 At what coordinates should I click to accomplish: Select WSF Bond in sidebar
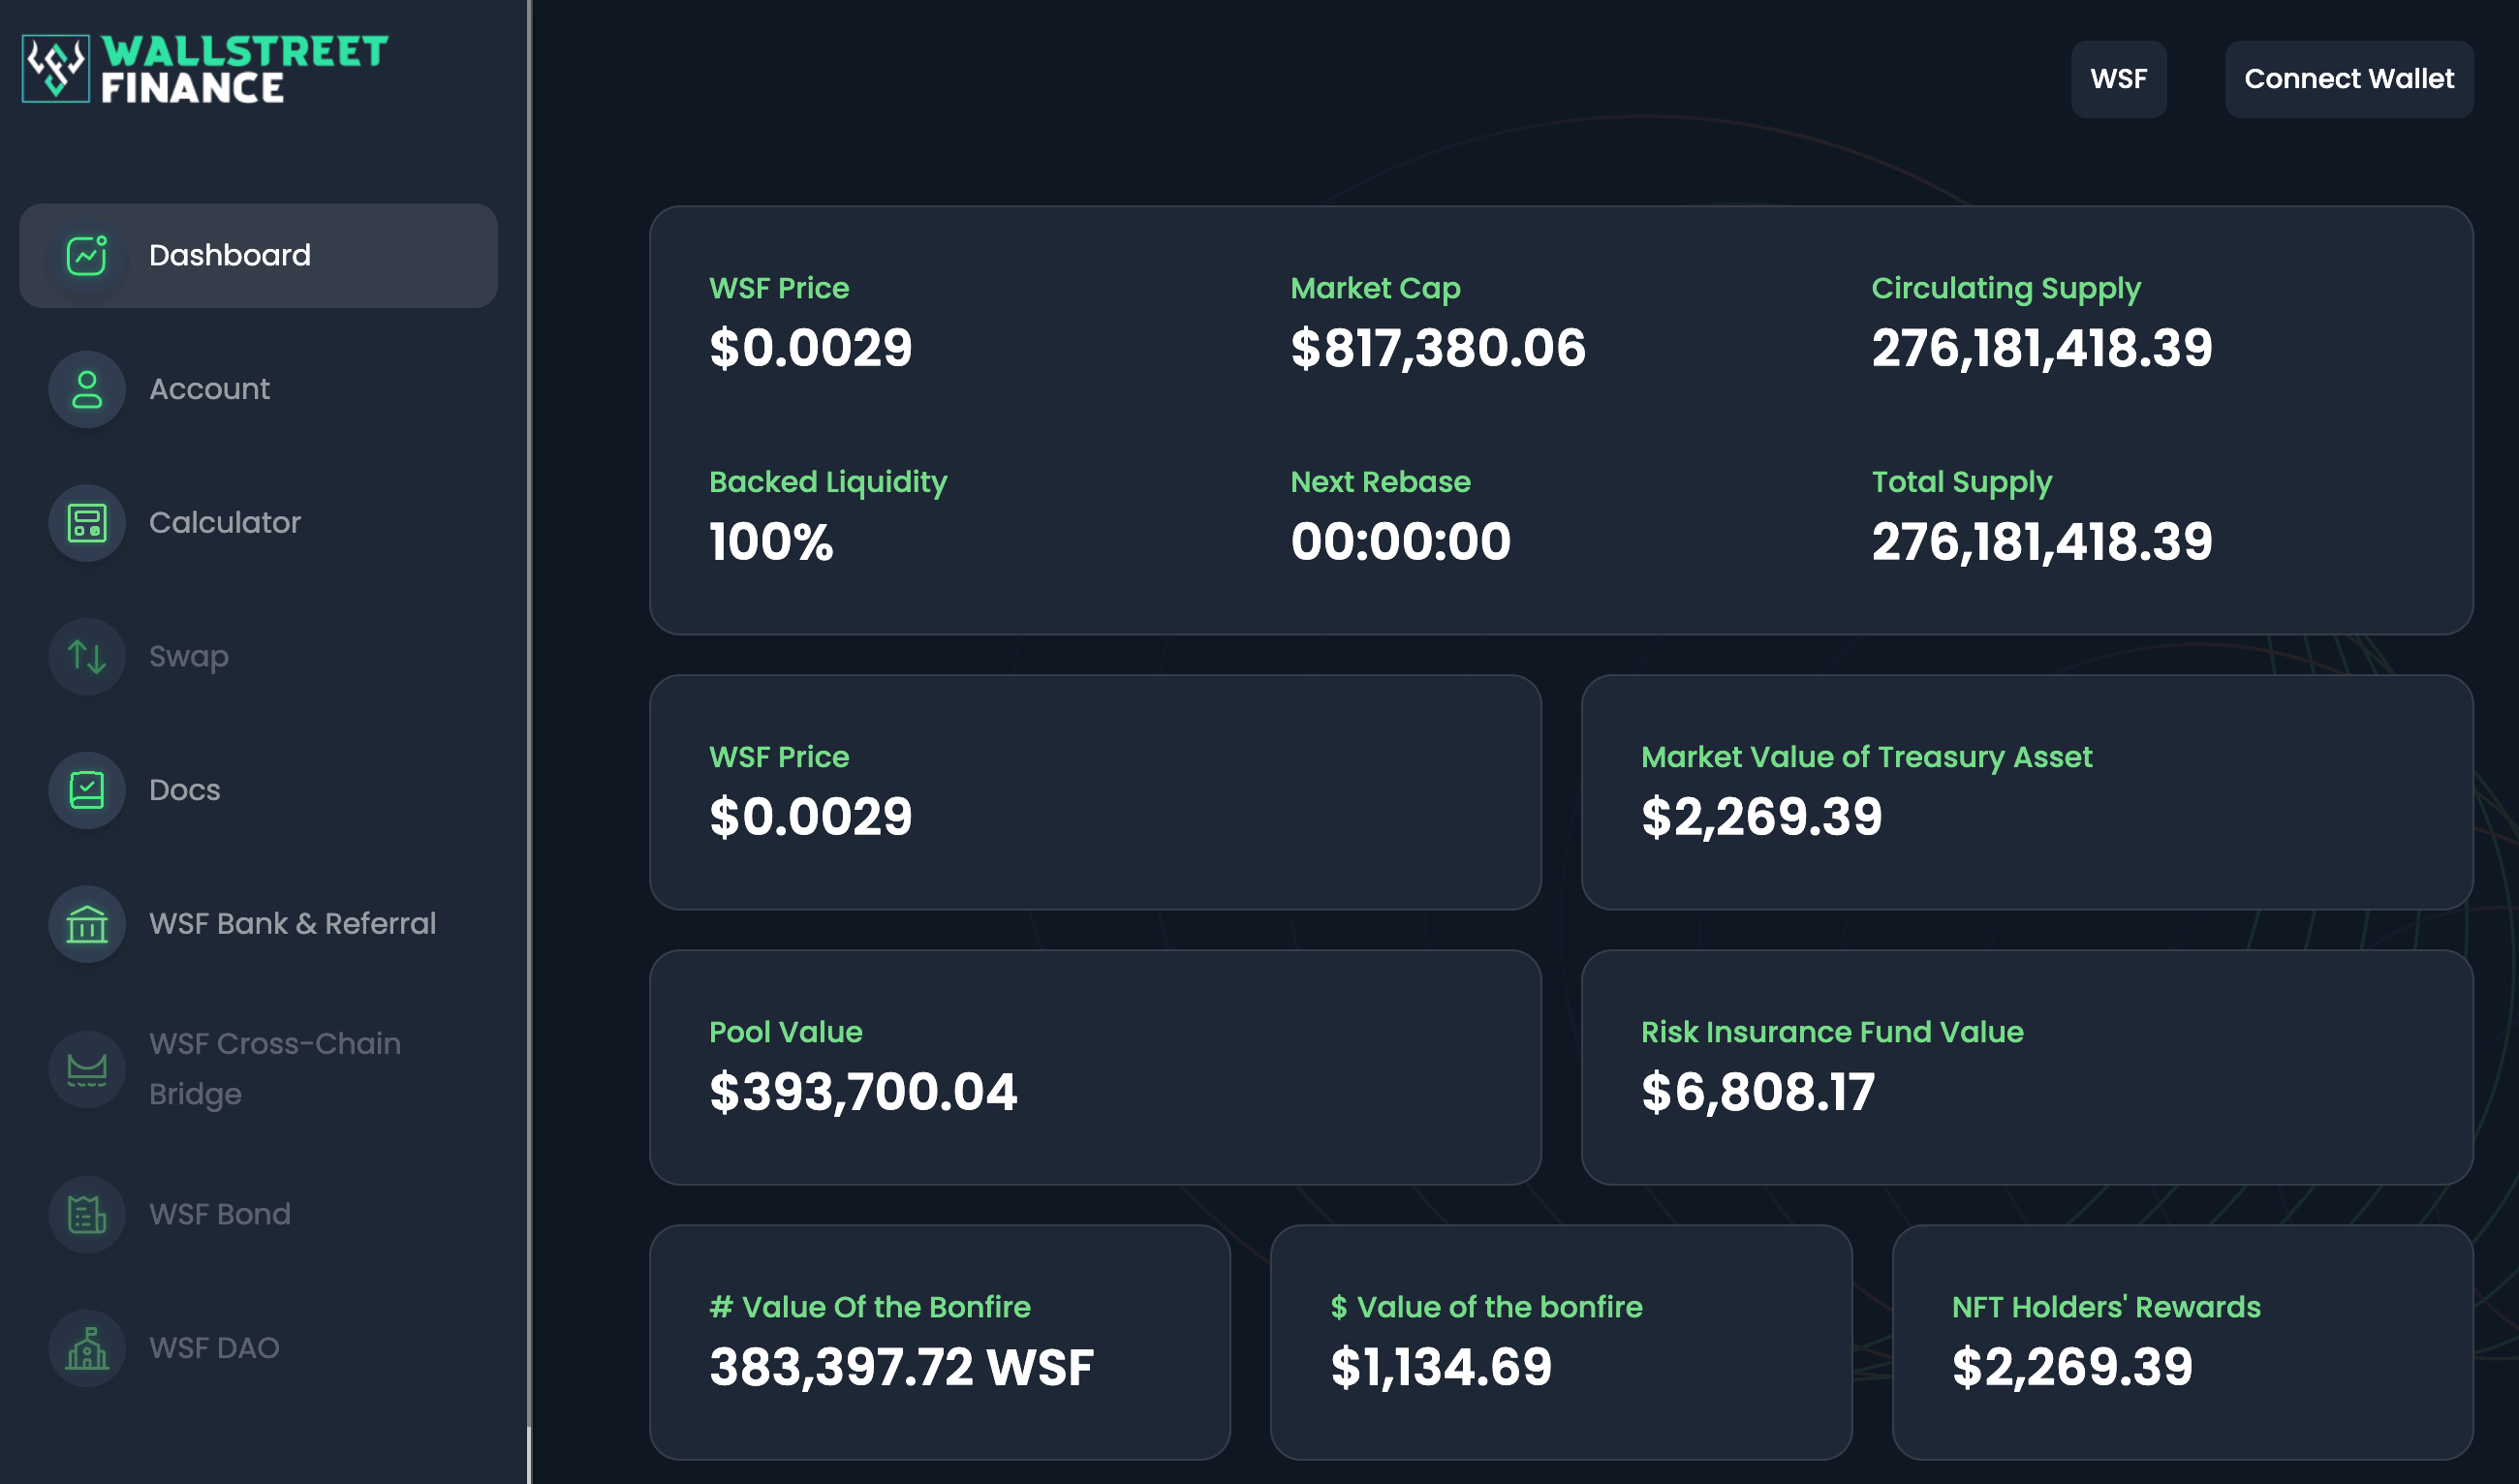click(x=258, y=1215)
